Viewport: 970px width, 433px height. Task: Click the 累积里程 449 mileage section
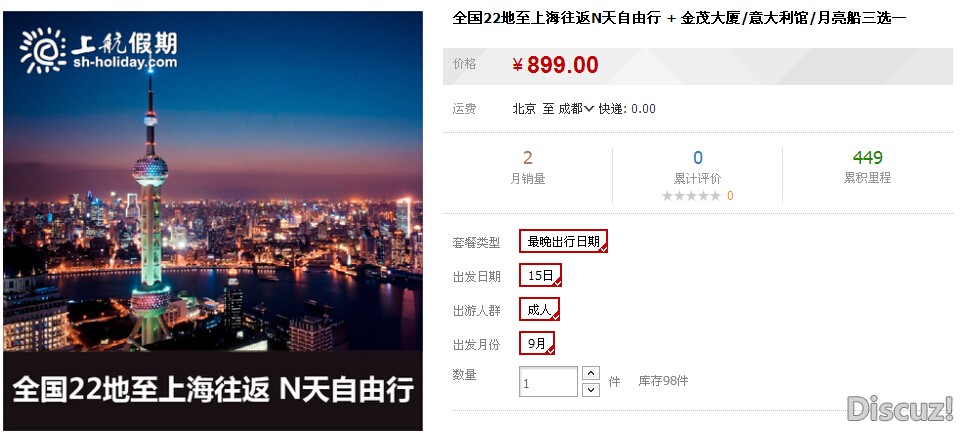point(867,167)
